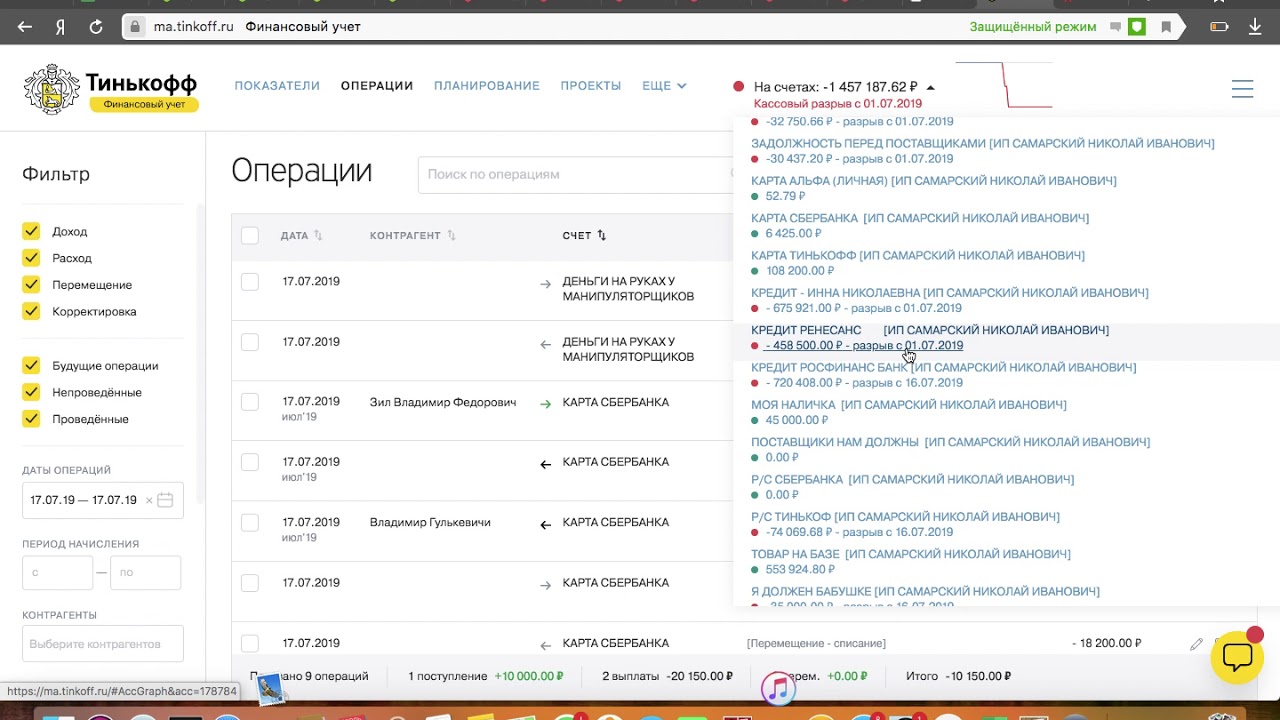
Task: Select the МОЯ НАЛИЧКА account
Action: click(x=909, y=405)
